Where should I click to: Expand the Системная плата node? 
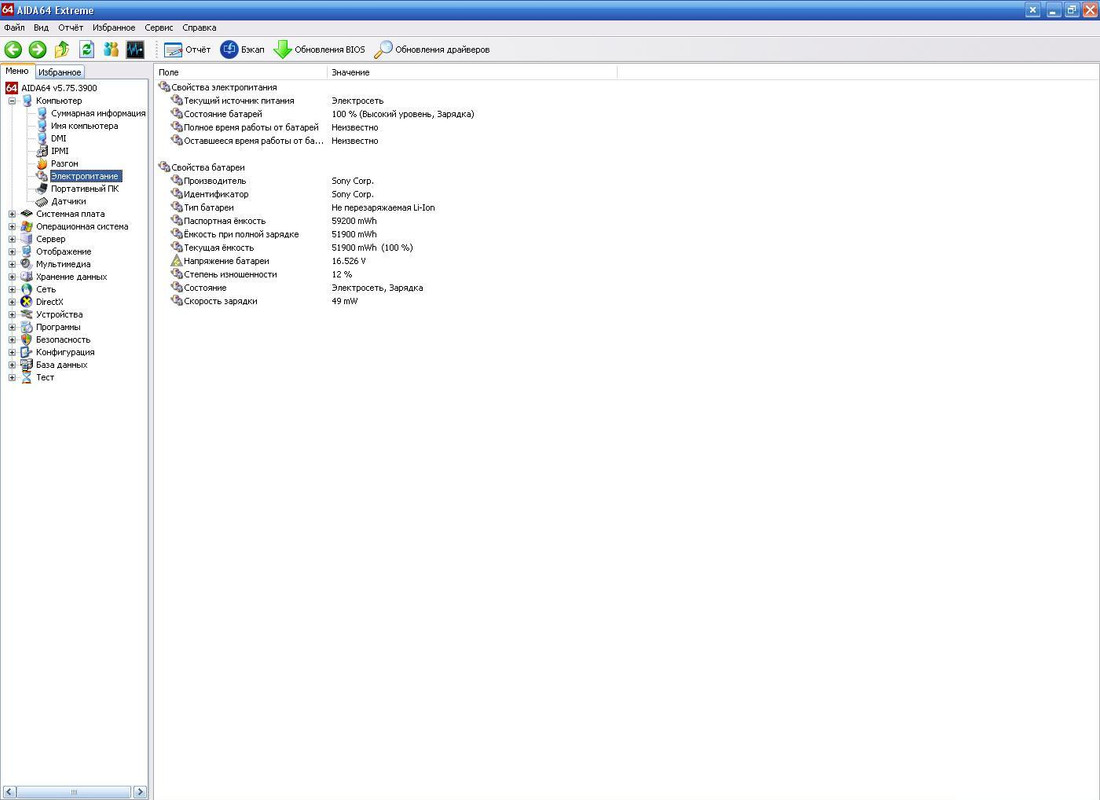12,214
